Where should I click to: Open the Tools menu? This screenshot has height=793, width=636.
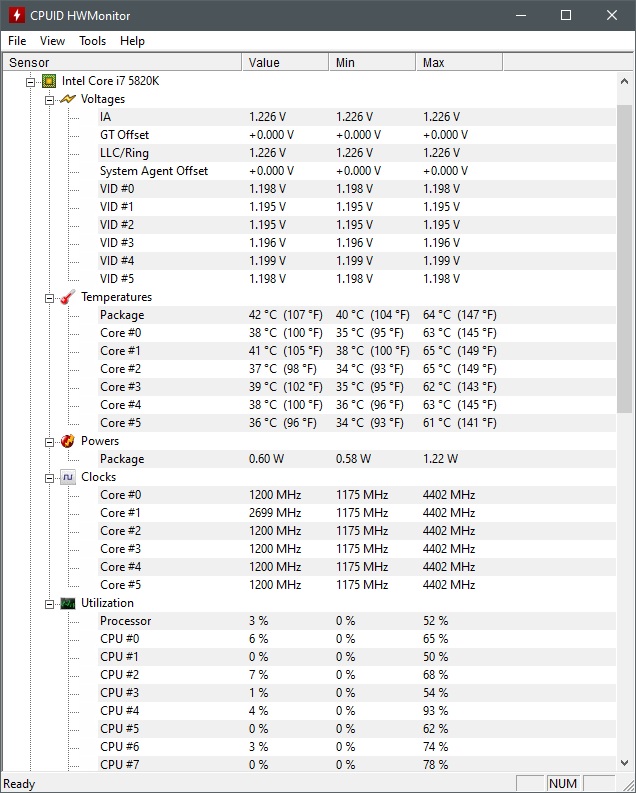[92, 41]
